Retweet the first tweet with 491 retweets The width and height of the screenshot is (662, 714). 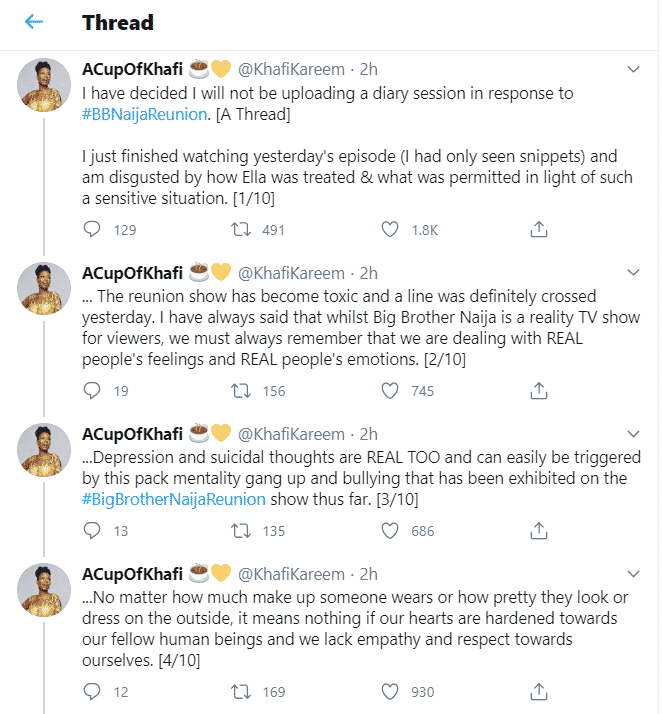(241, 230)
